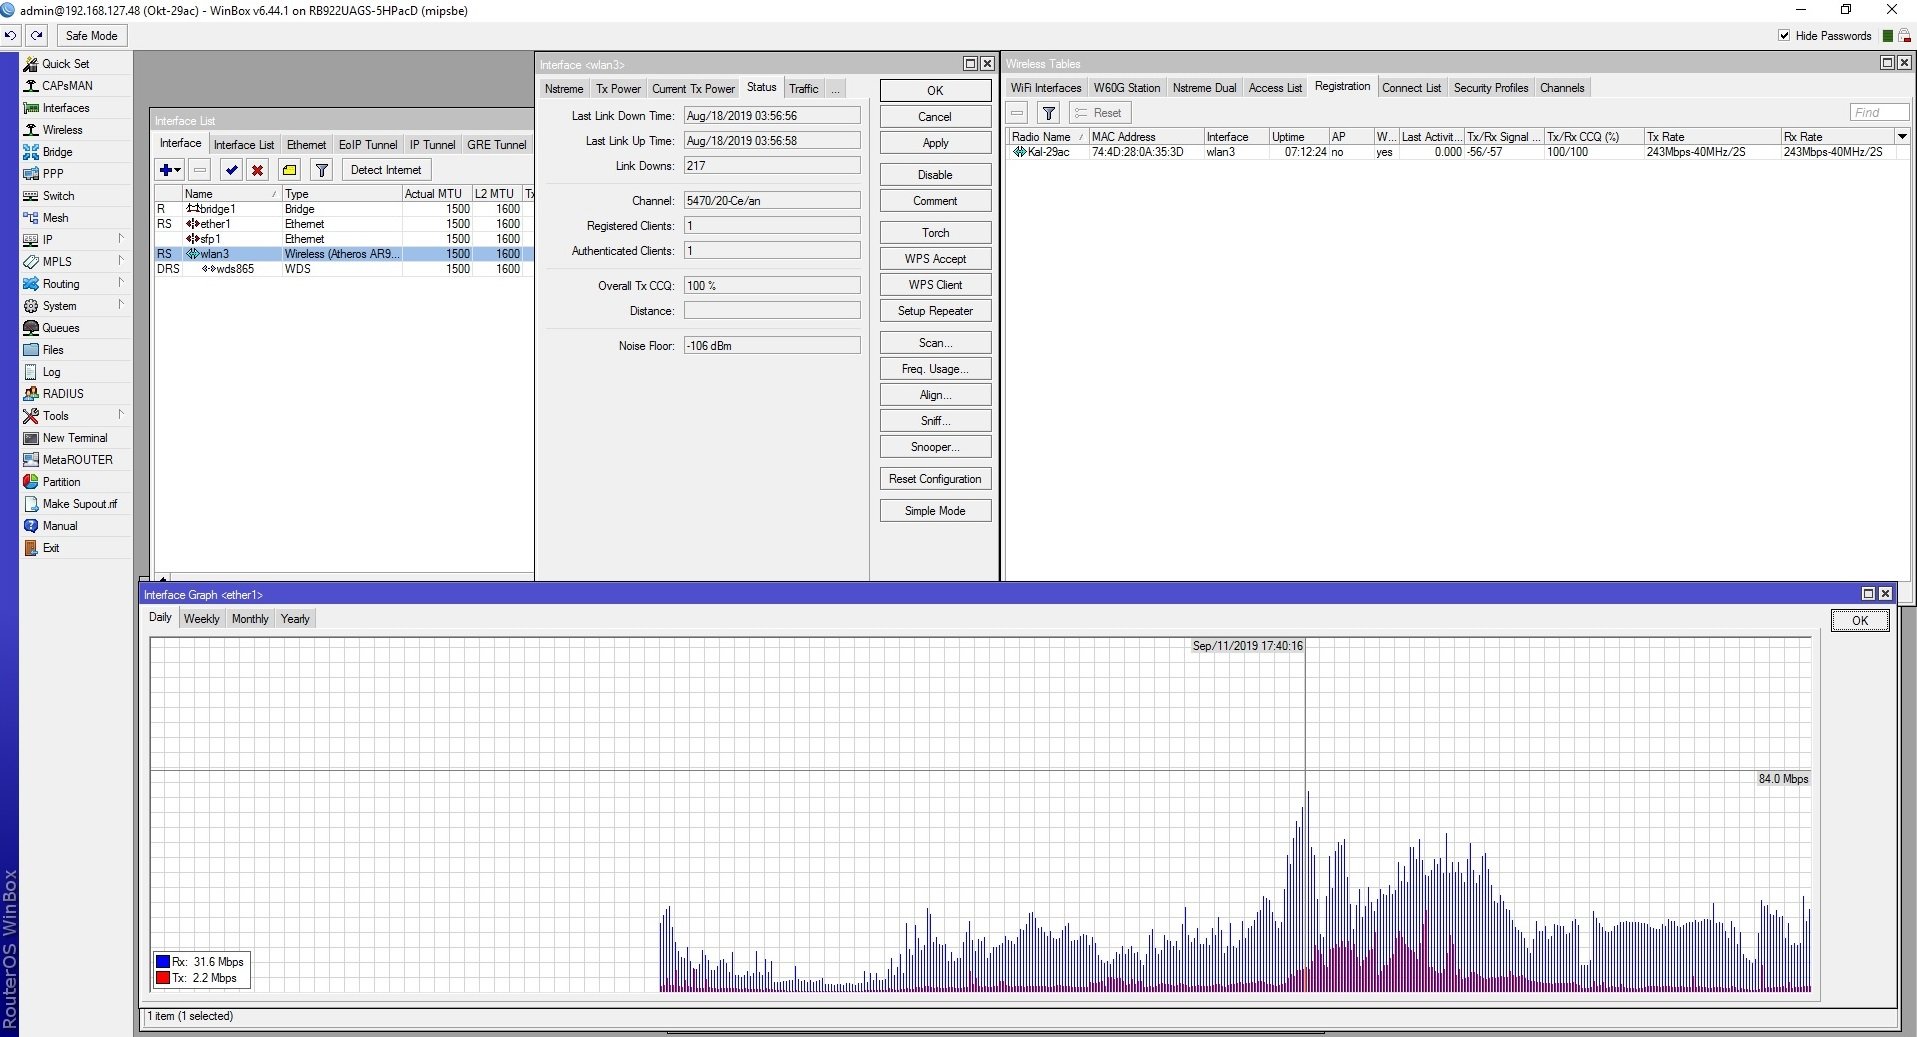Image resolution: width=1917 pixels, height=1037 pixels.
Task: Click the Detect Internet button
Action: point(386,170)
